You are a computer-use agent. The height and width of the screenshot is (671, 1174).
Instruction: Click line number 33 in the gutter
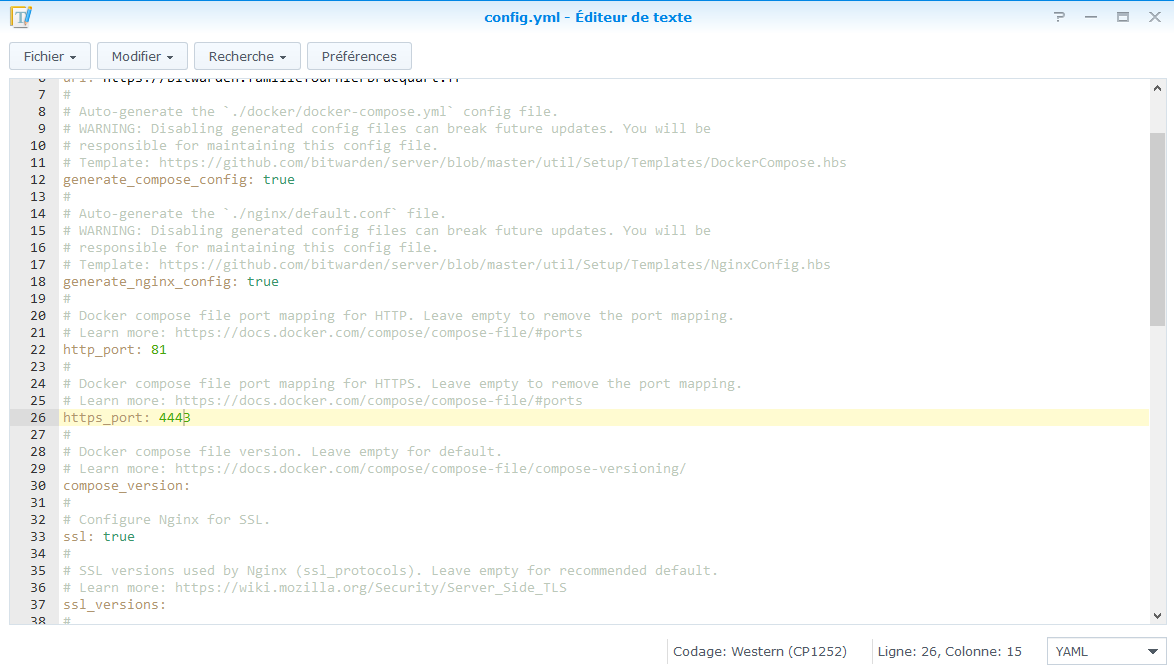click(x=37, y=537)
